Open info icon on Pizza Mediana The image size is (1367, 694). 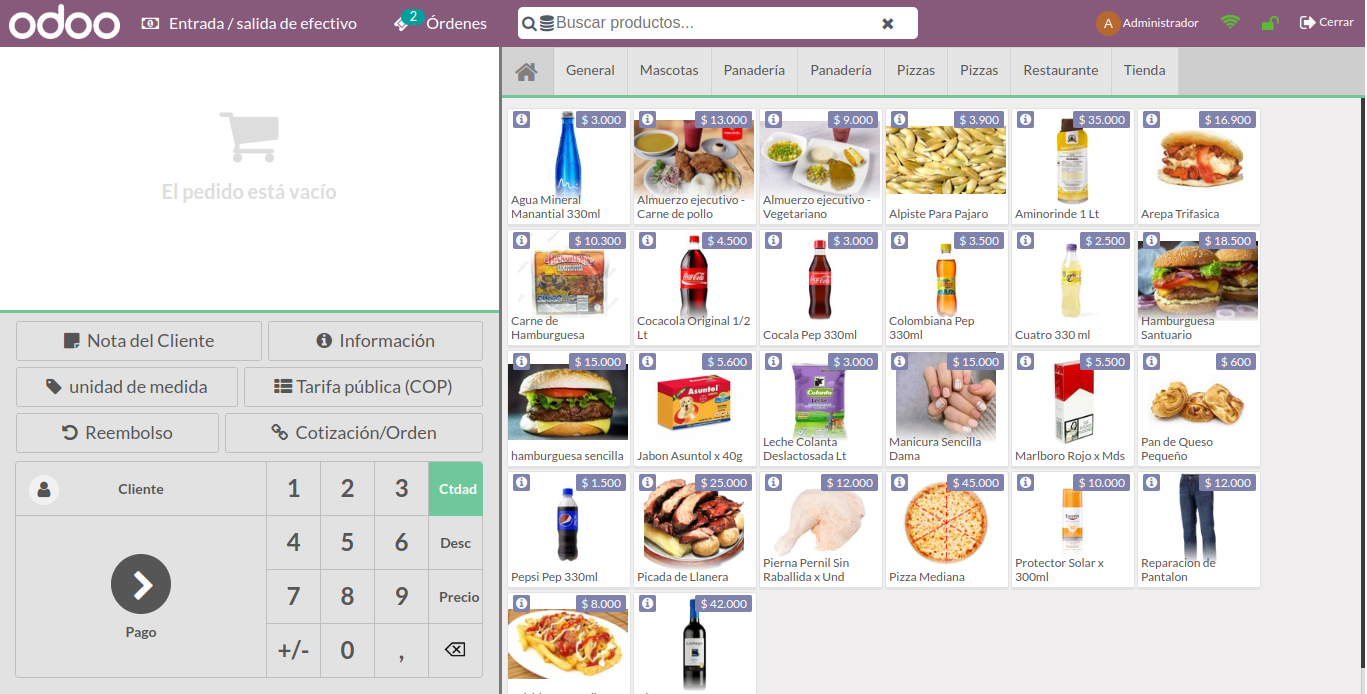[899, 483]
